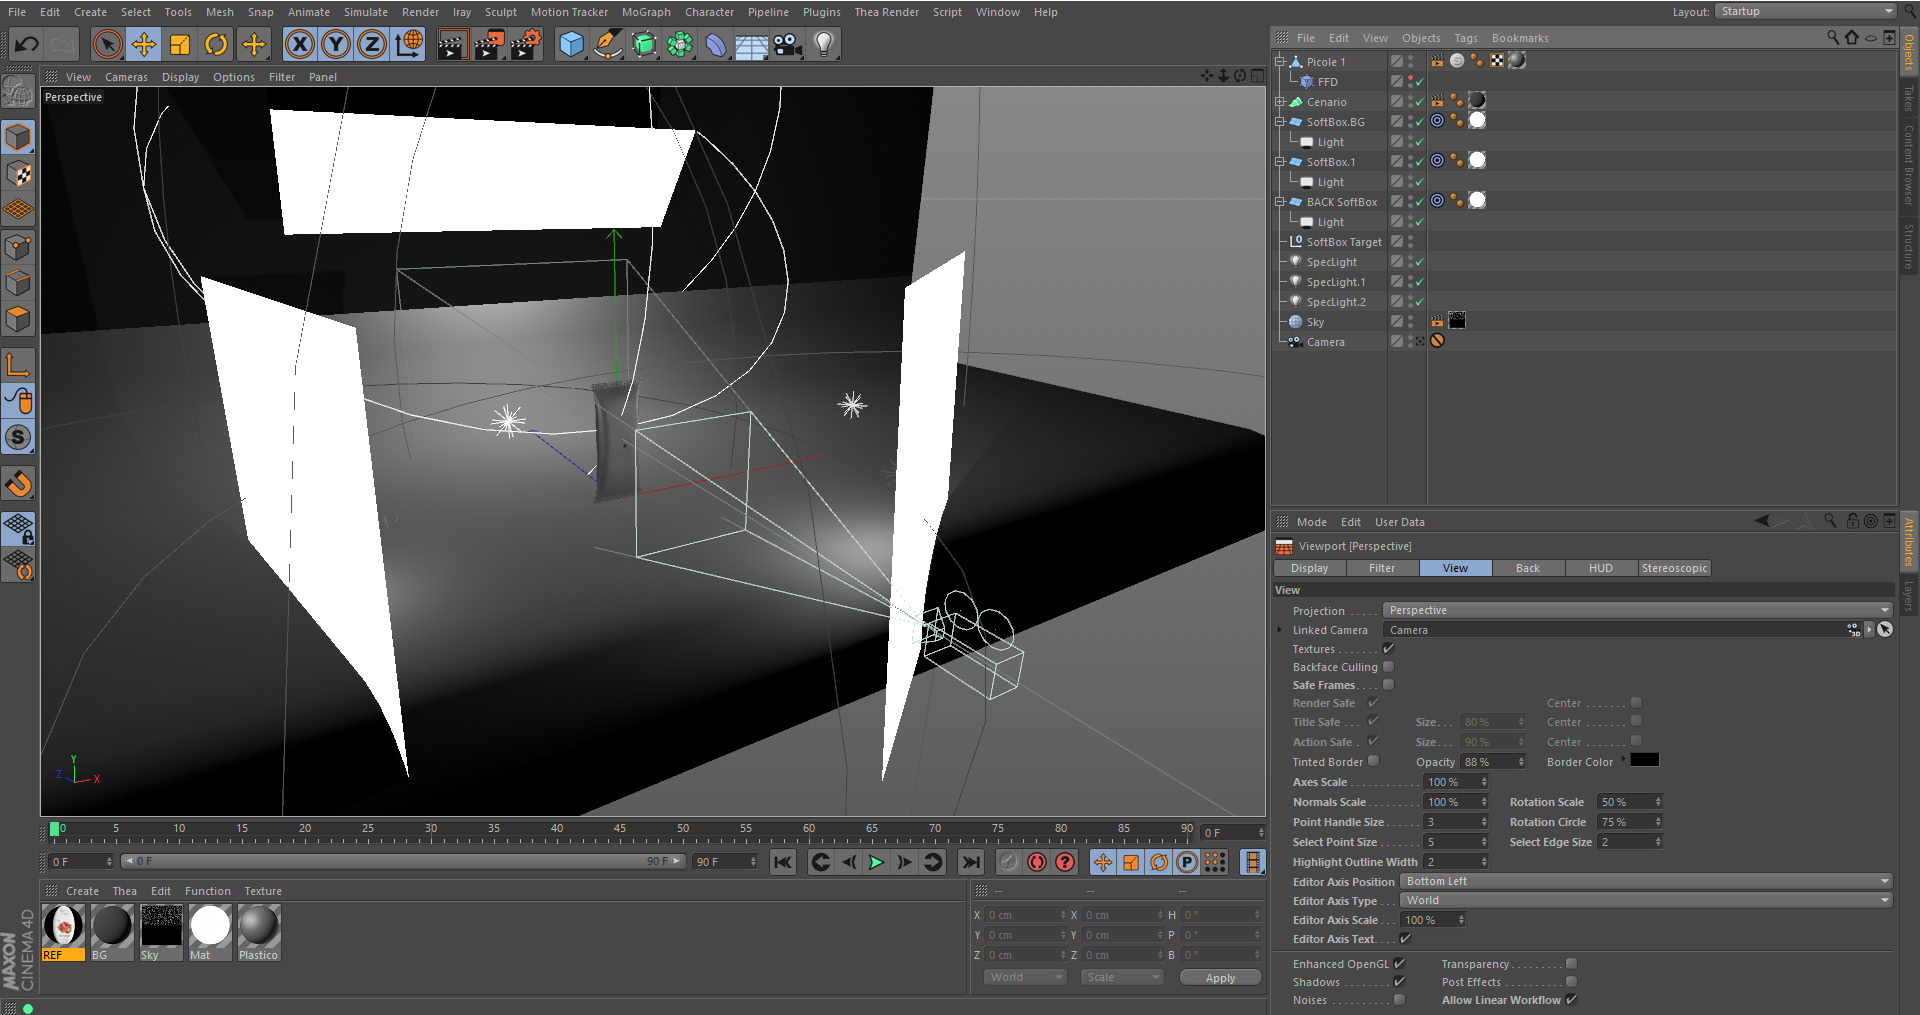Open the MoGraph menu

pyautogui.click(x=646, y=12)
